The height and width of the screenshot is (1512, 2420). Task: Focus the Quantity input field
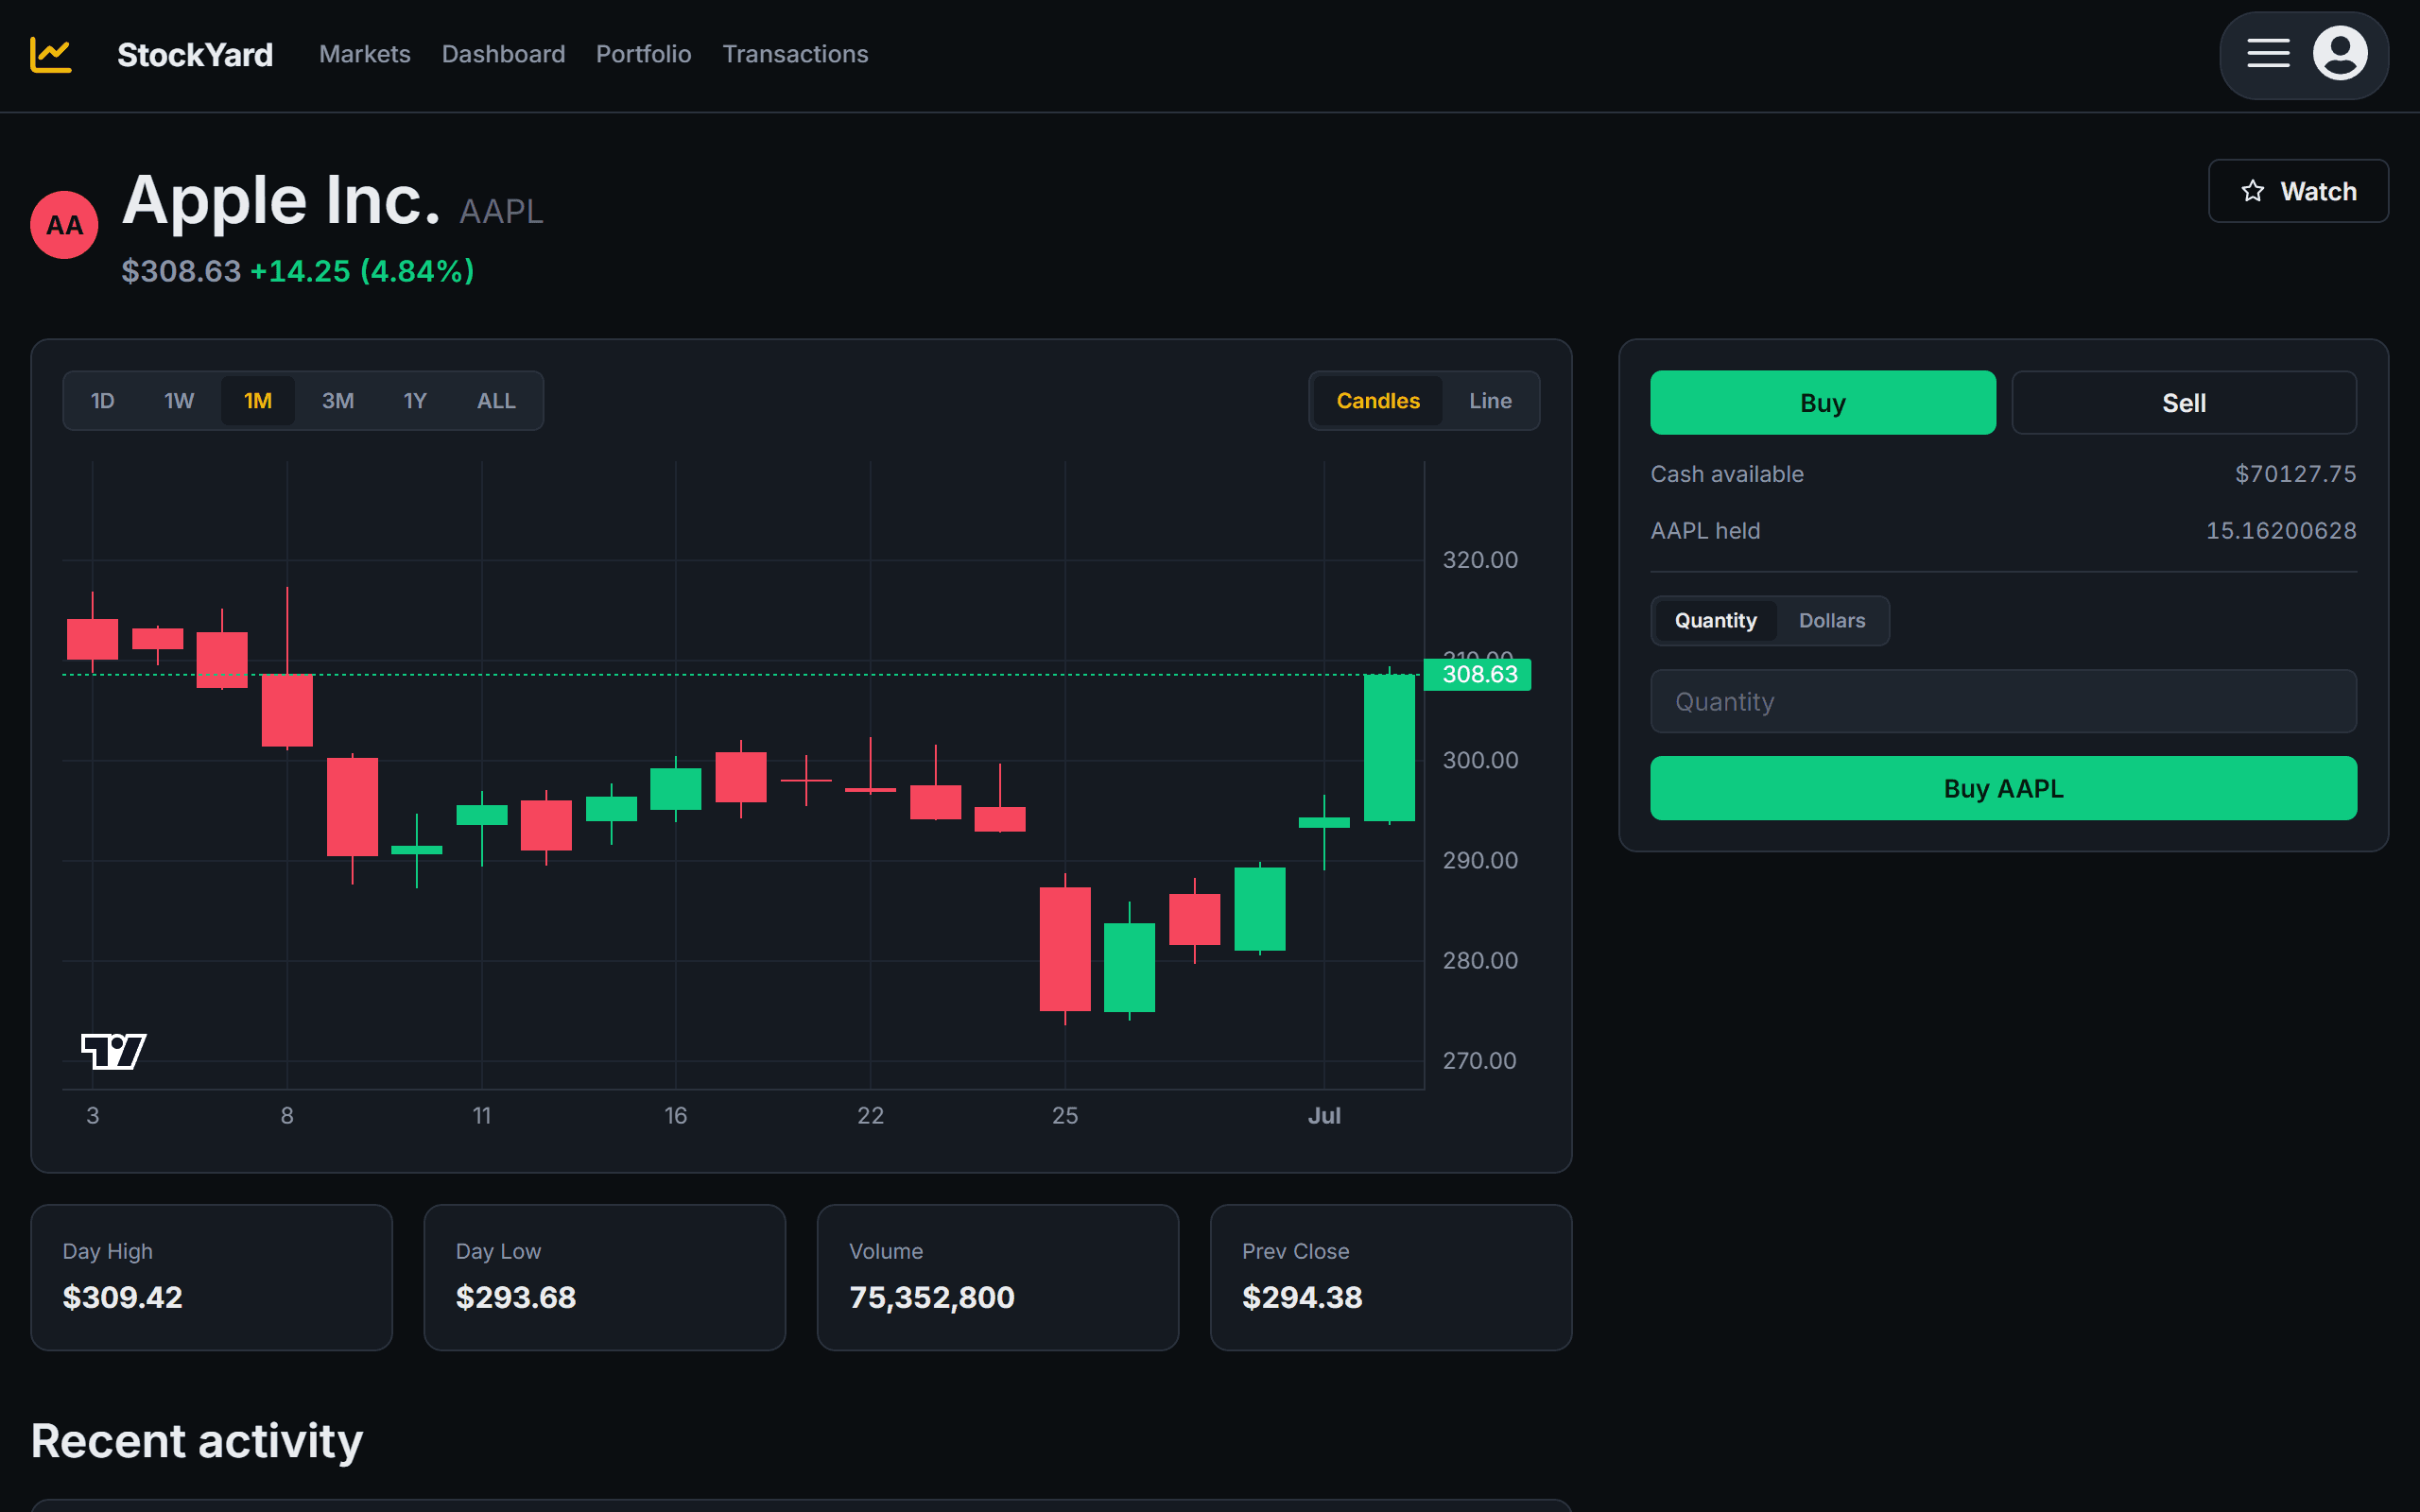coord(2003,702)
